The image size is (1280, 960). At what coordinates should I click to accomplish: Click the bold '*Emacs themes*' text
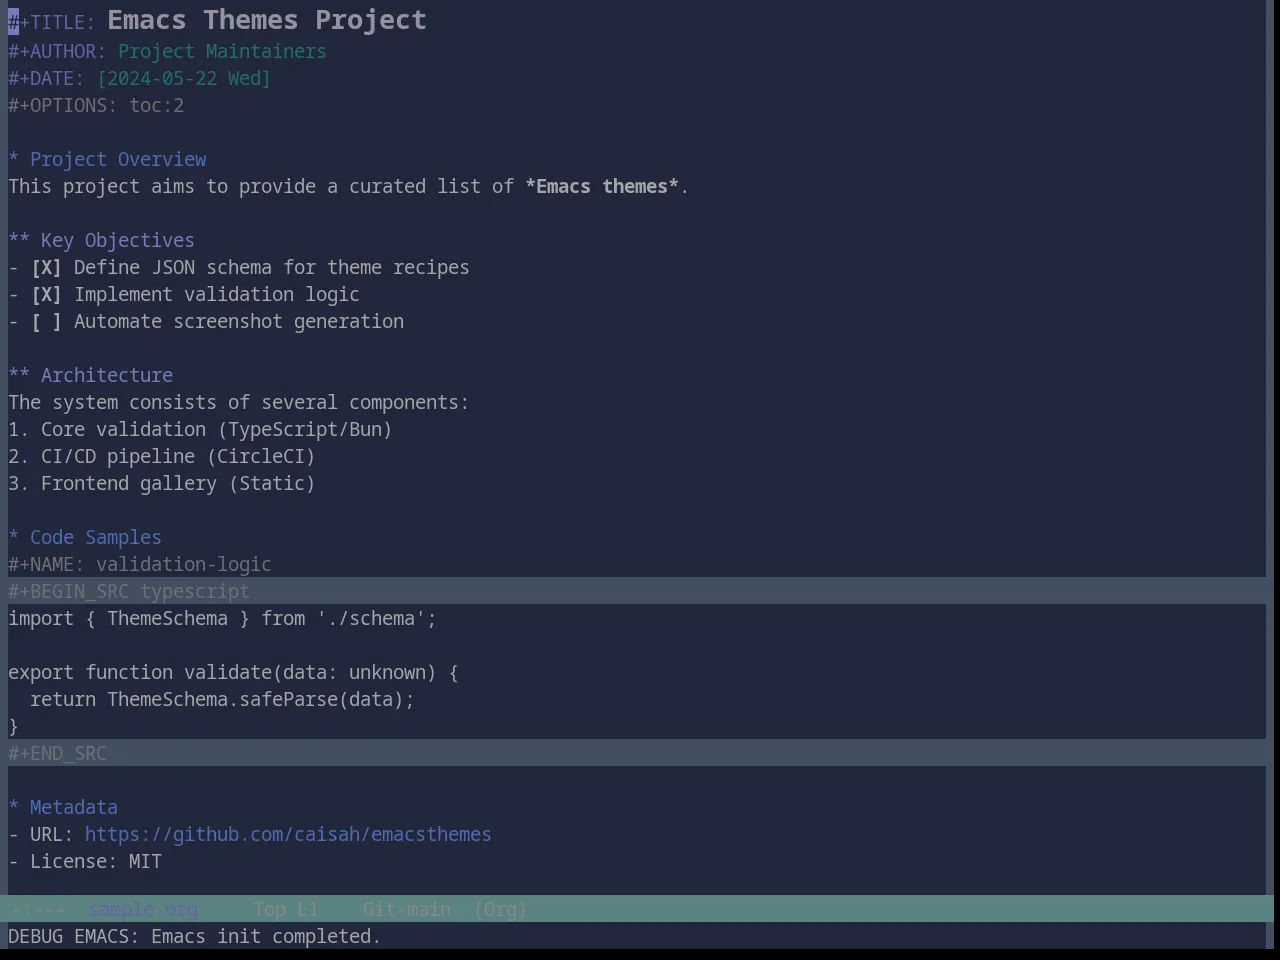[x=602, y=186]
